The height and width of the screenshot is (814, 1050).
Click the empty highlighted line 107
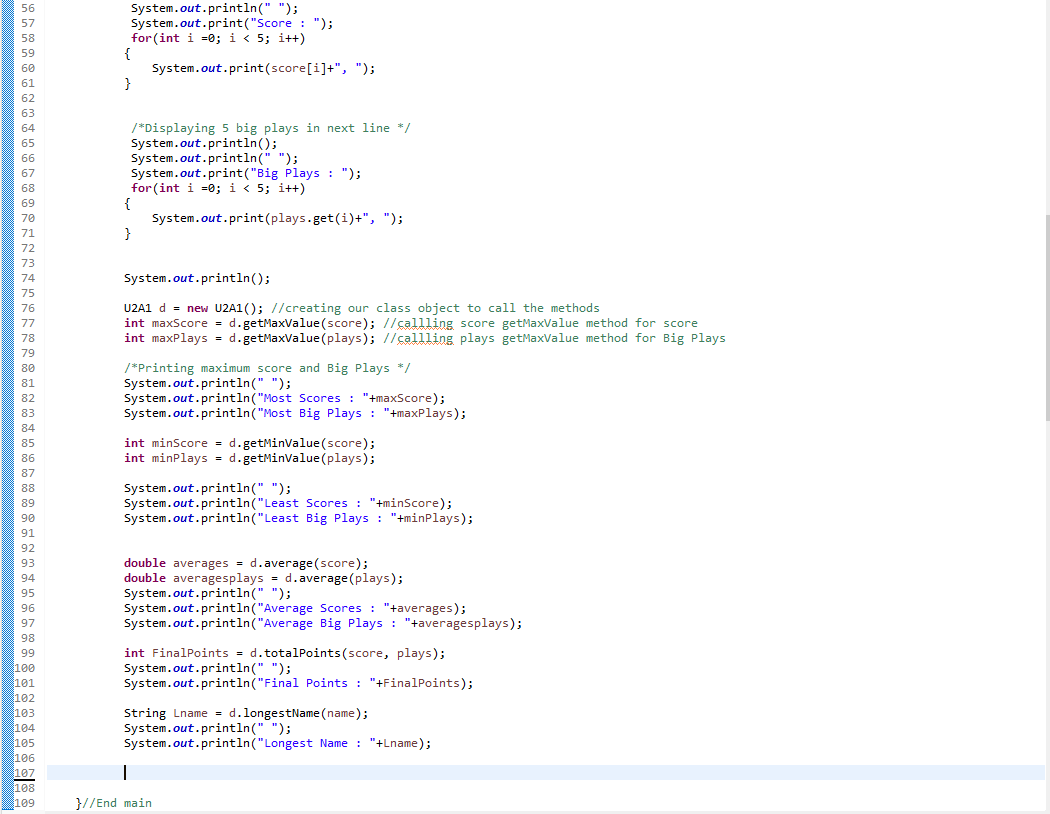point(300,772)
